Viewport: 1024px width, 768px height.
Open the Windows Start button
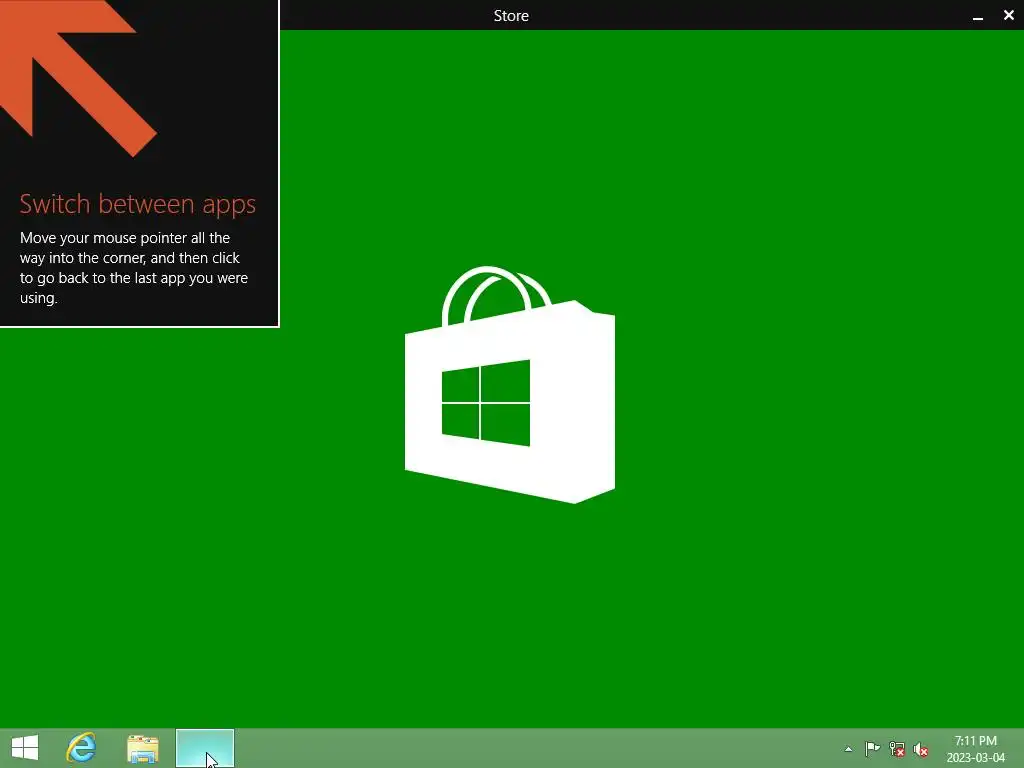coord(25,748)
